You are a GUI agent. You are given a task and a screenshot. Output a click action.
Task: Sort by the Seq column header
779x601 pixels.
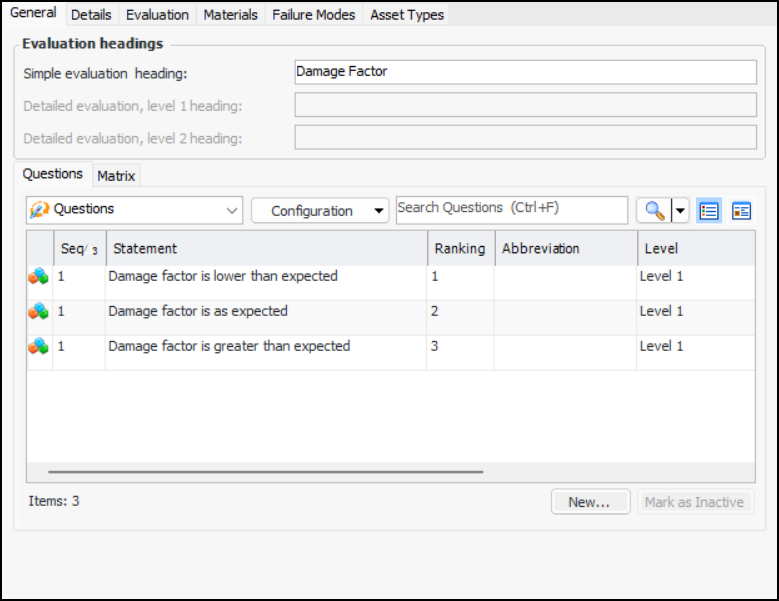point(78,249)
